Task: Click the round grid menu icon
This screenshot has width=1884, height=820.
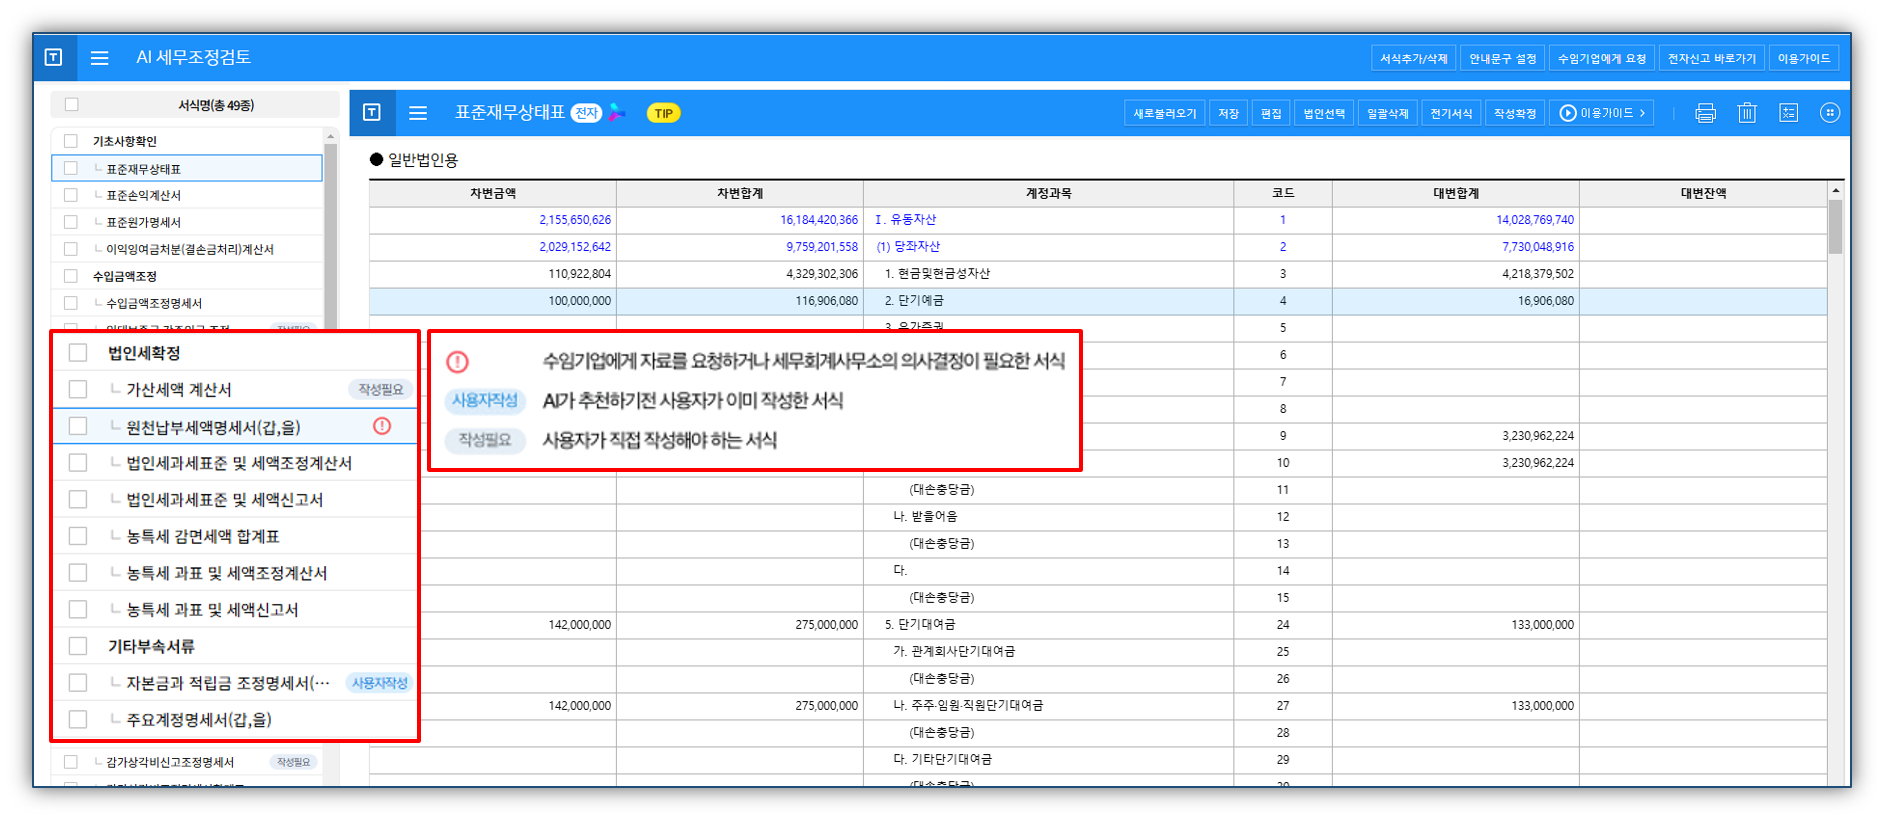Action: pyautogui.click(x=1829, y=113)
